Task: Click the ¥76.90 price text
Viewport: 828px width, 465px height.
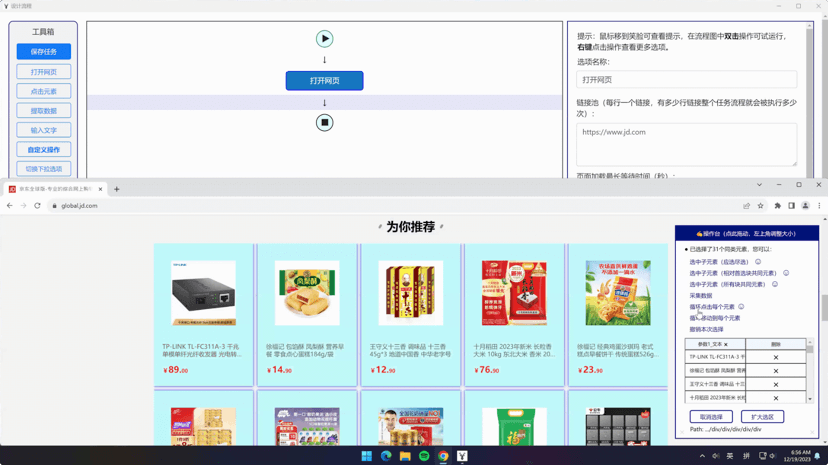Action: 486,370
